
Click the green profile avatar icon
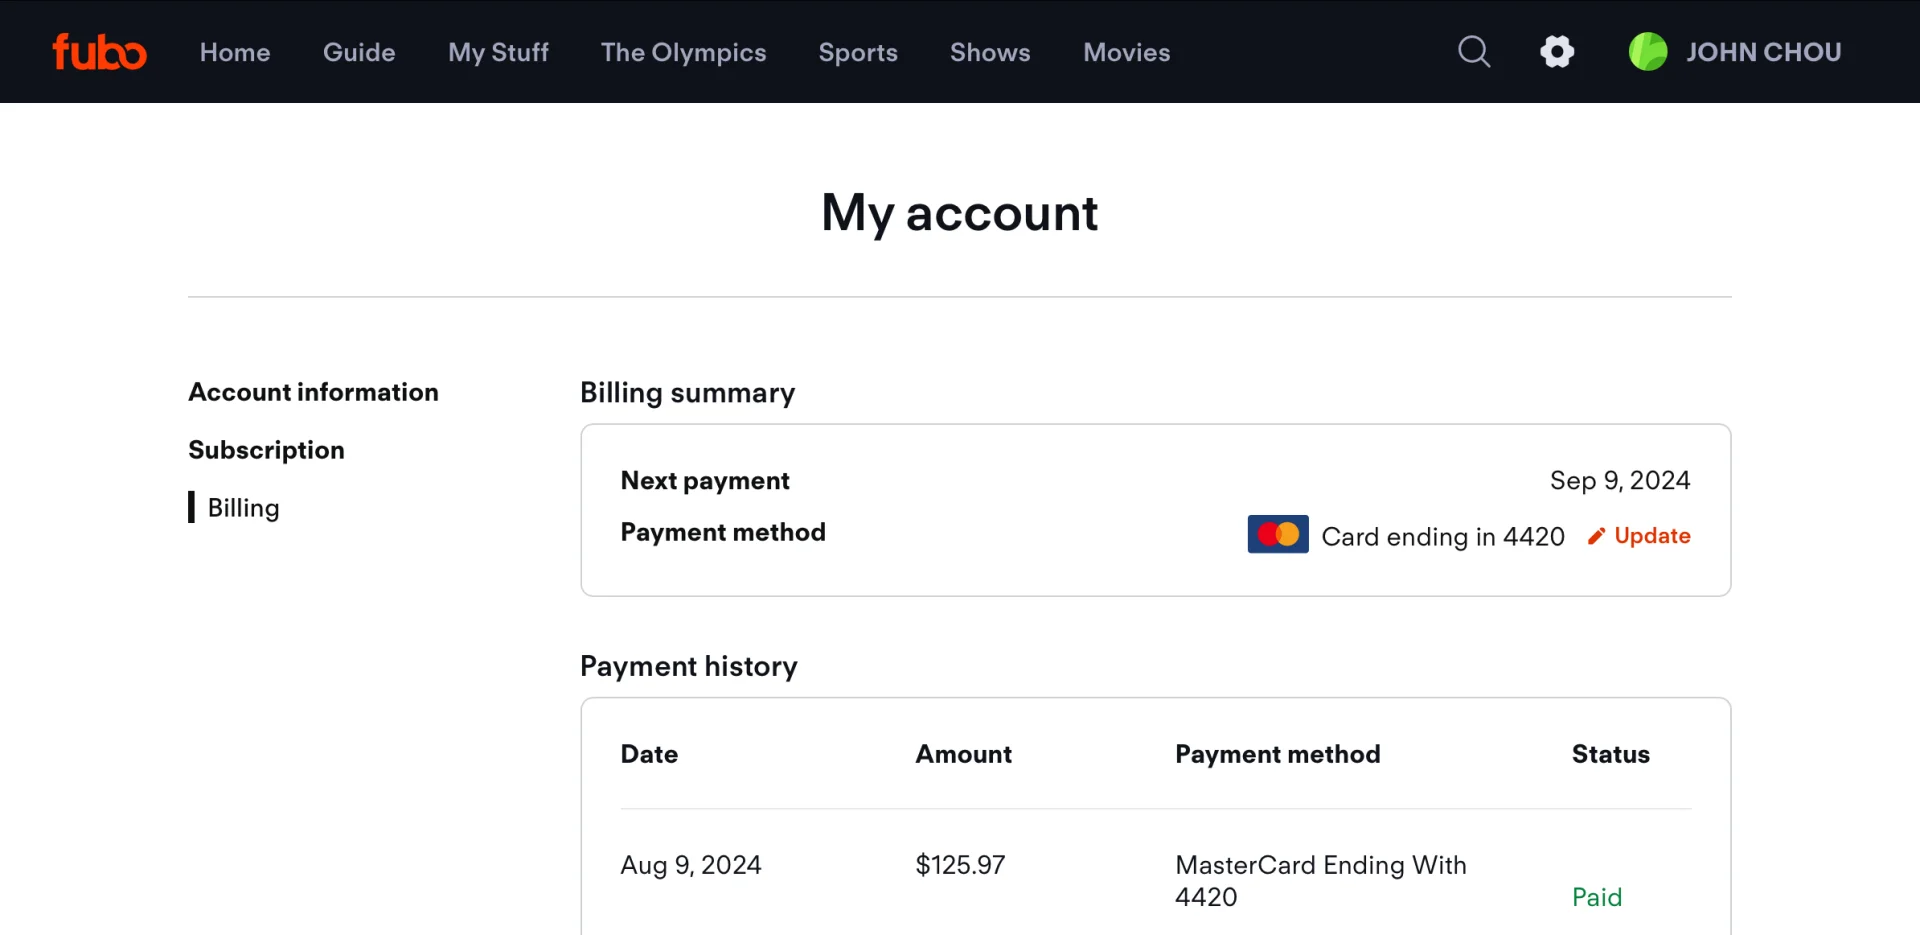click(x=1648, y=52)
